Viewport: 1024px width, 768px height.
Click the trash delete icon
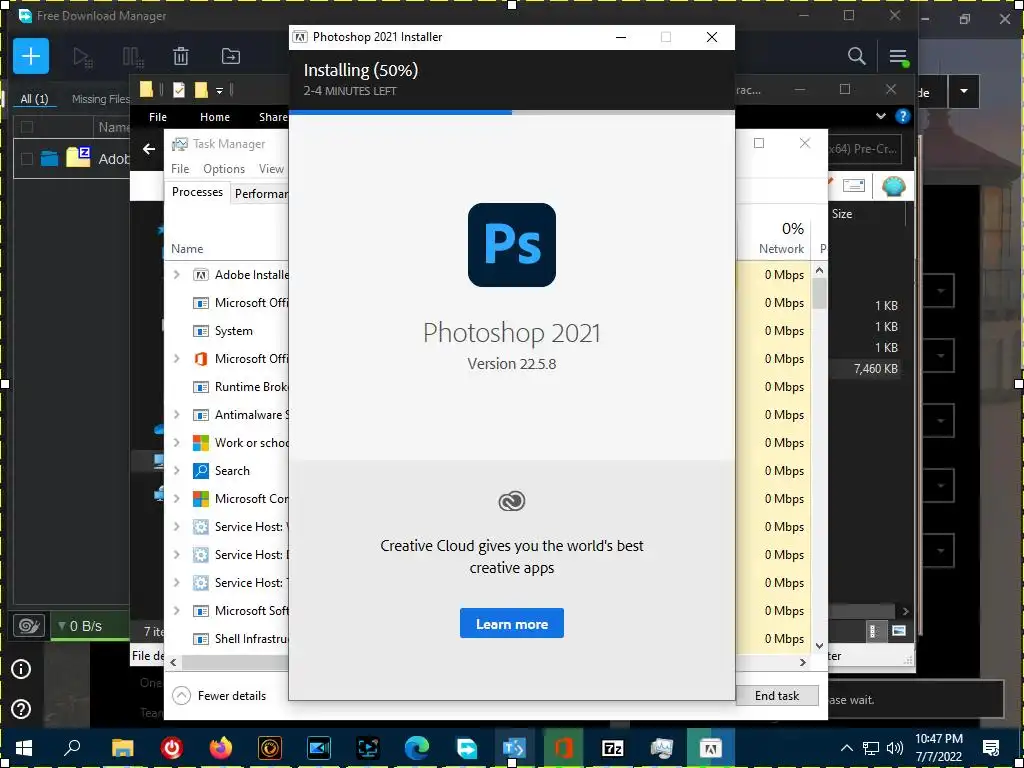(181, 56)
